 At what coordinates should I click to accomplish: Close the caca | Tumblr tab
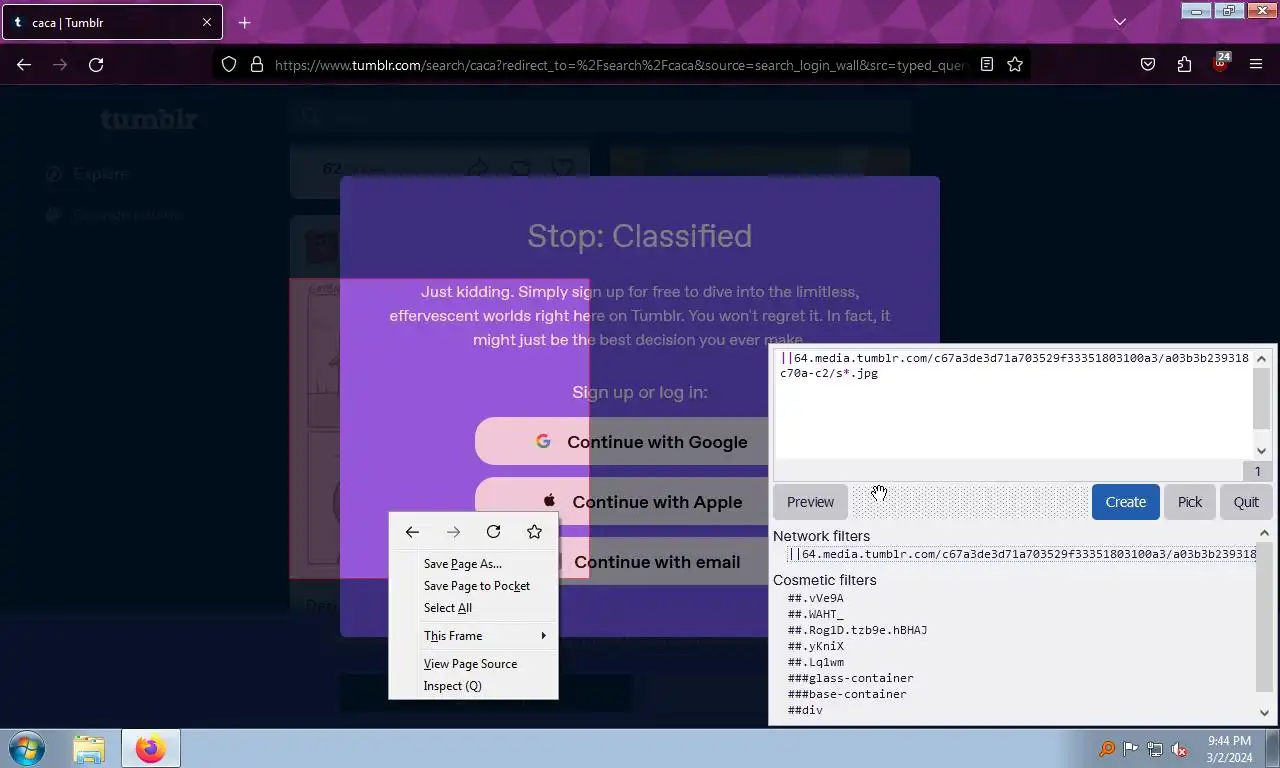point(207,22)
